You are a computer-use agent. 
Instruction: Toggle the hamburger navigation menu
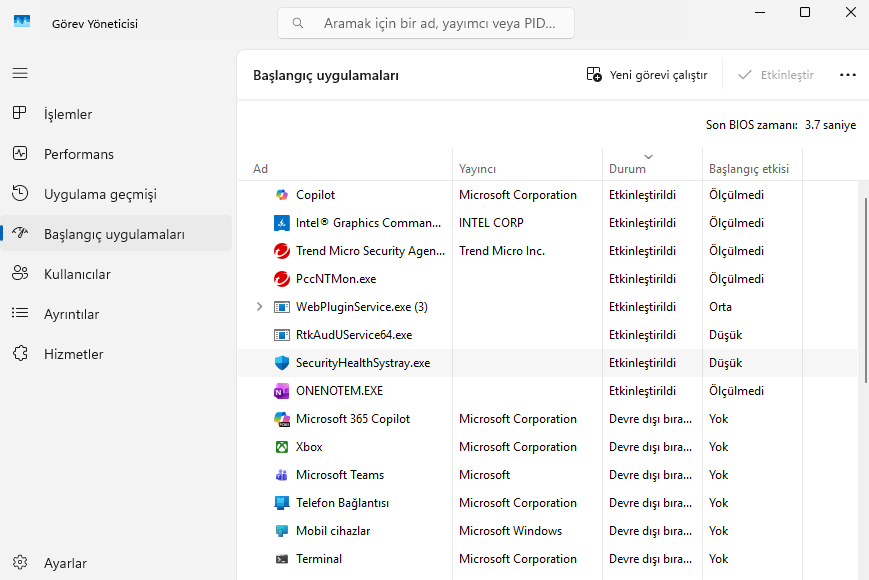coord(20,73)
